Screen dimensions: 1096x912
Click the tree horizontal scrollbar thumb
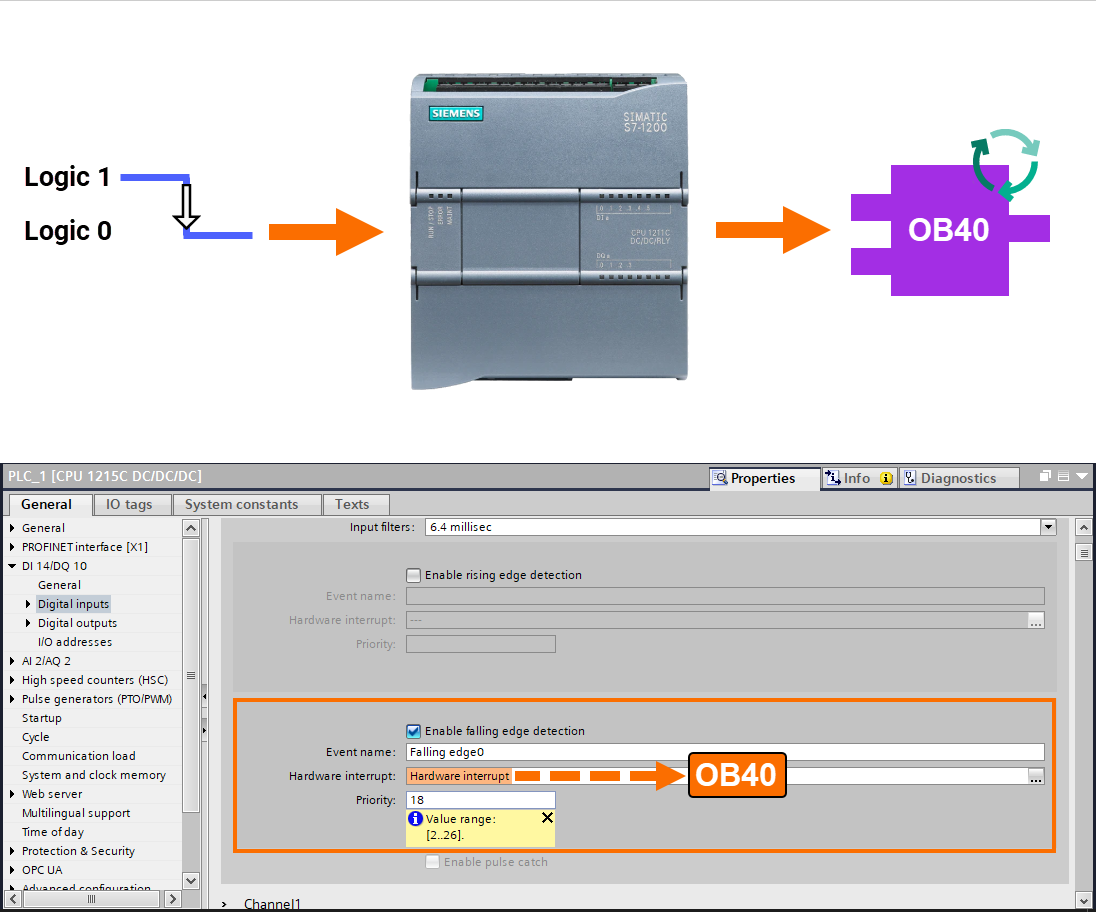click(91, 899)
